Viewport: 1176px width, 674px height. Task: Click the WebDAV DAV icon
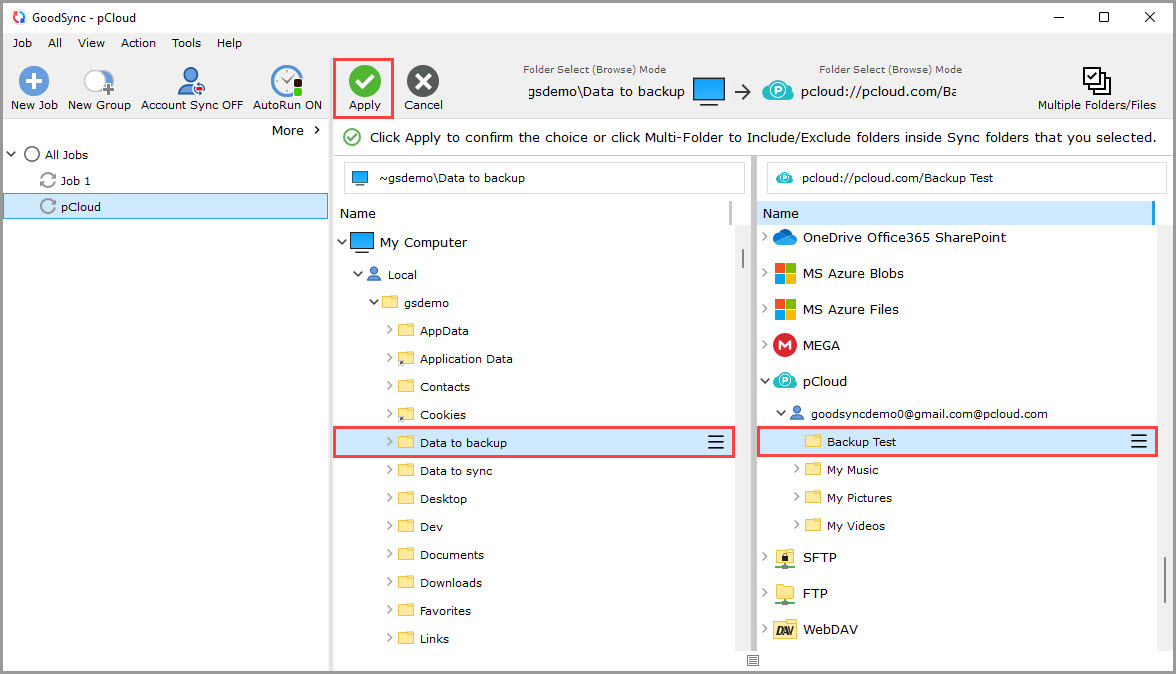(784, 630)
